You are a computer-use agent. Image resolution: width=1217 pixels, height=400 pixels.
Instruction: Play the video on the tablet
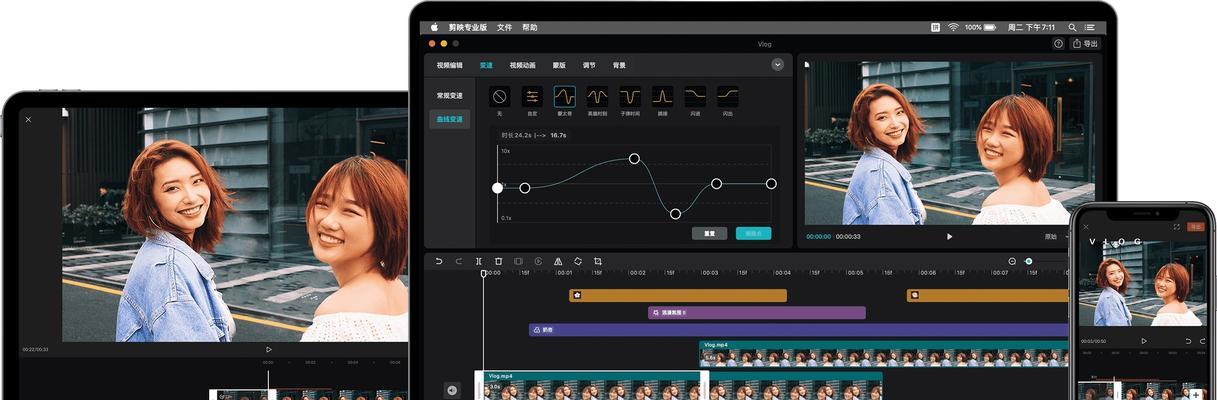pyautogui.click(x=268, y=349)
